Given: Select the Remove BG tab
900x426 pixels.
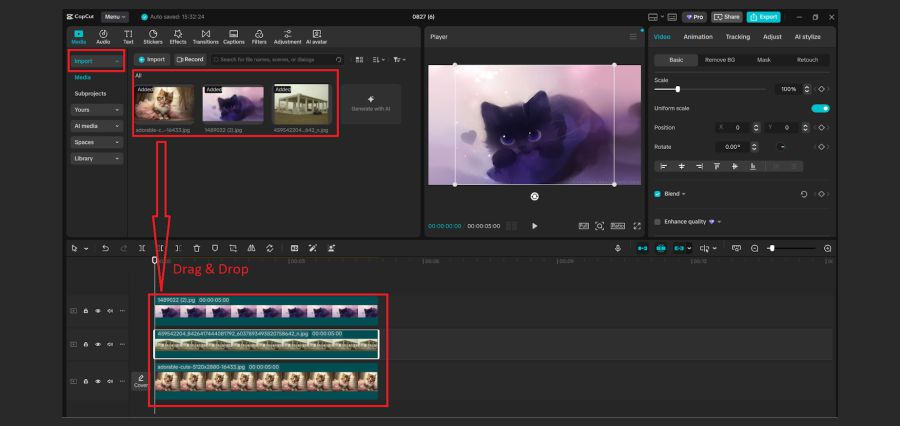Looking at the screenshot, I should pos(720,60).
